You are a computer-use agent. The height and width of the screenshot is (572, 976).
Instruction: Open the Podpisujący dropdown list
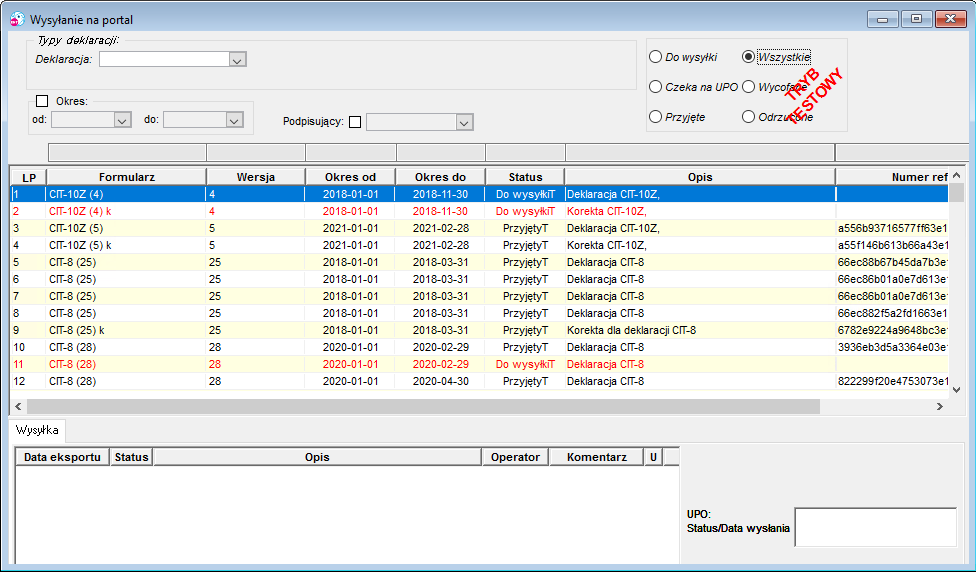(464, 123)
